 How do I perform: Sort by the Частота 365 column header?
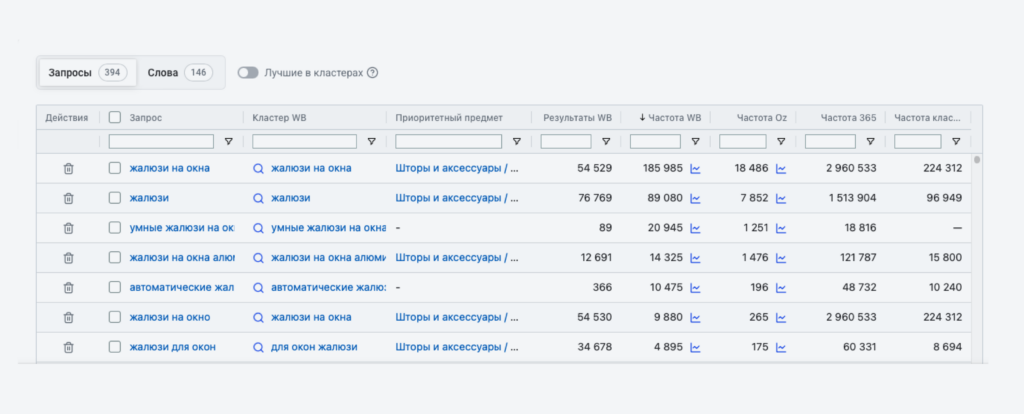pos(848,118)
